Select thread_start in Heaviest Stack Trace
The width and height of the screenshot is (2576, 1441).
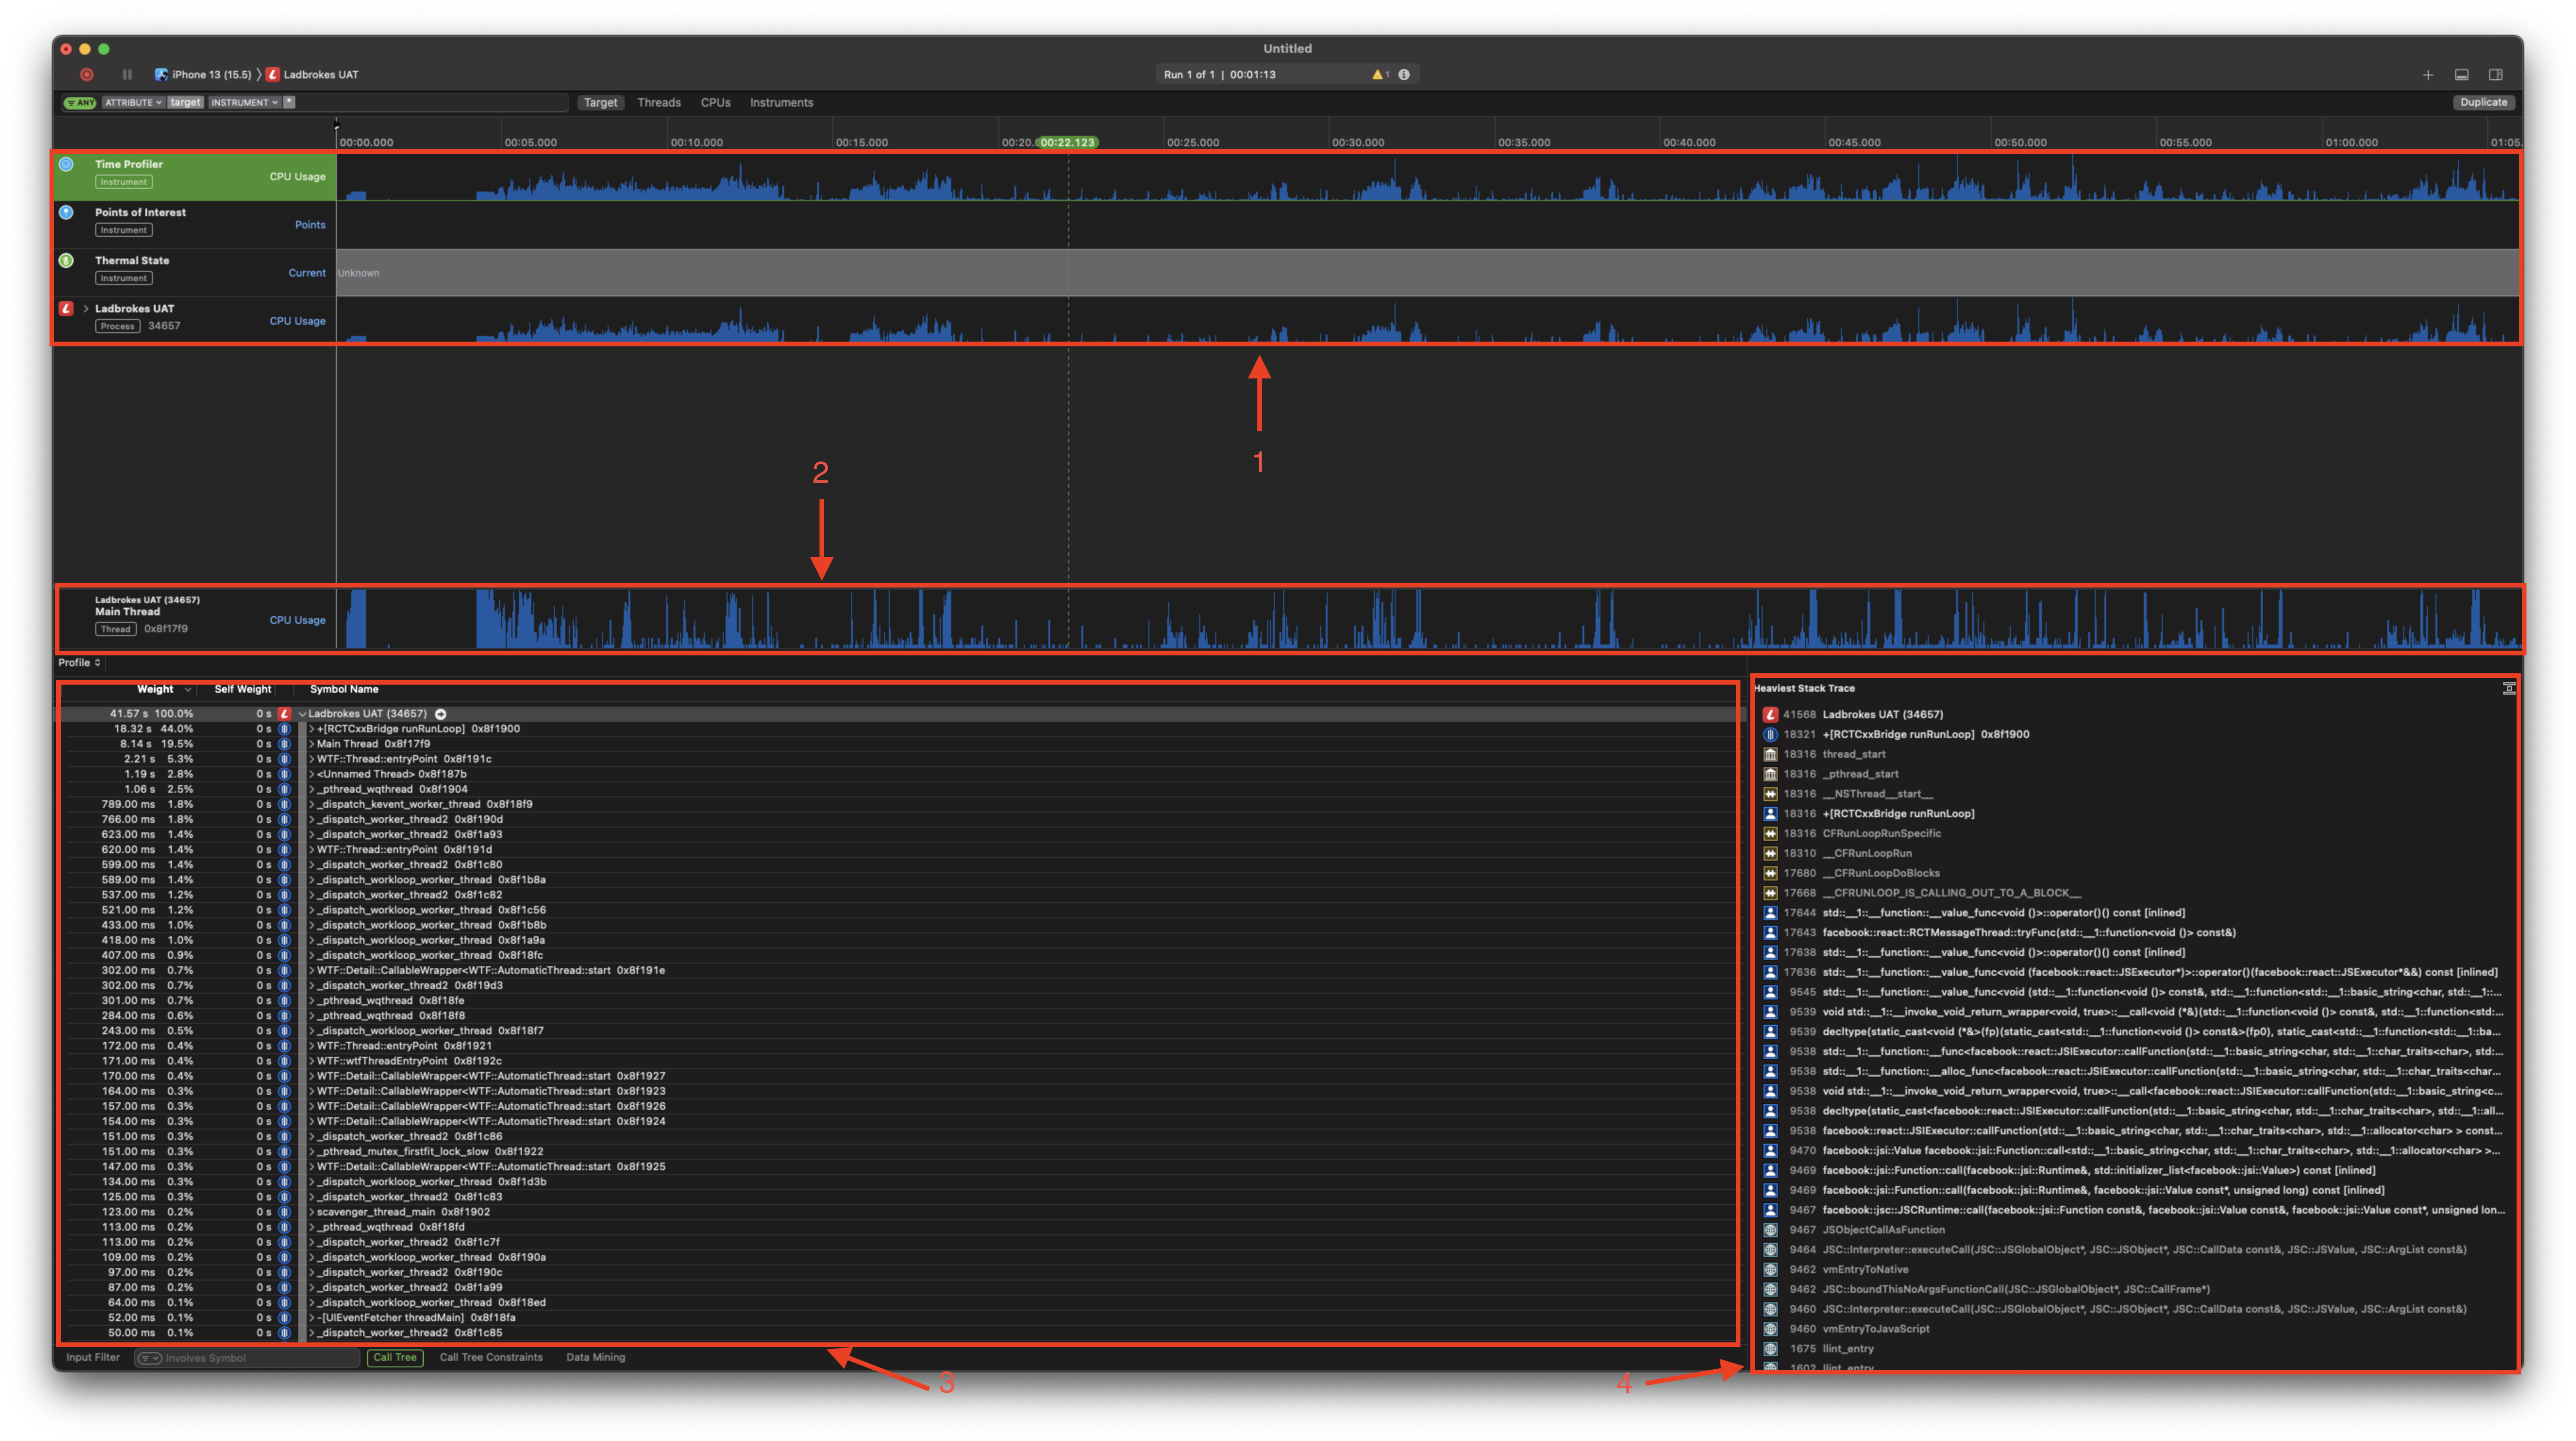[x=1854, y=754]
